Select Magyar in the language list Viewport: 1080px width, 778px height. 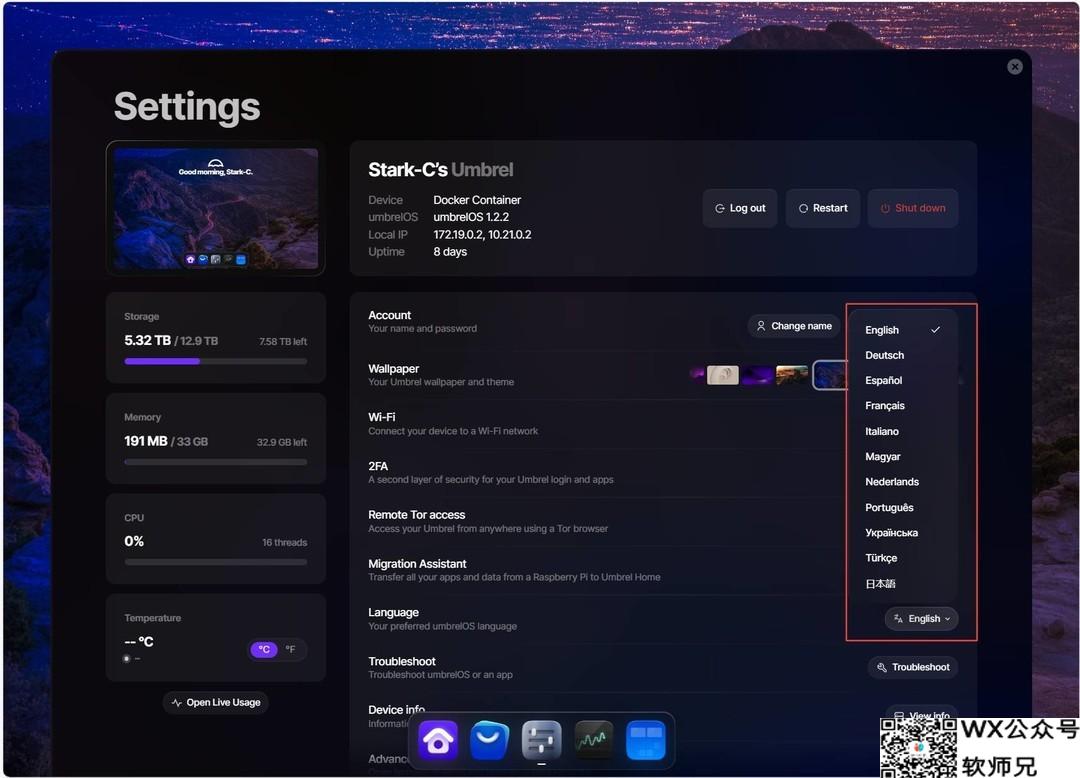pyautogui.click(x=903, y=456)
